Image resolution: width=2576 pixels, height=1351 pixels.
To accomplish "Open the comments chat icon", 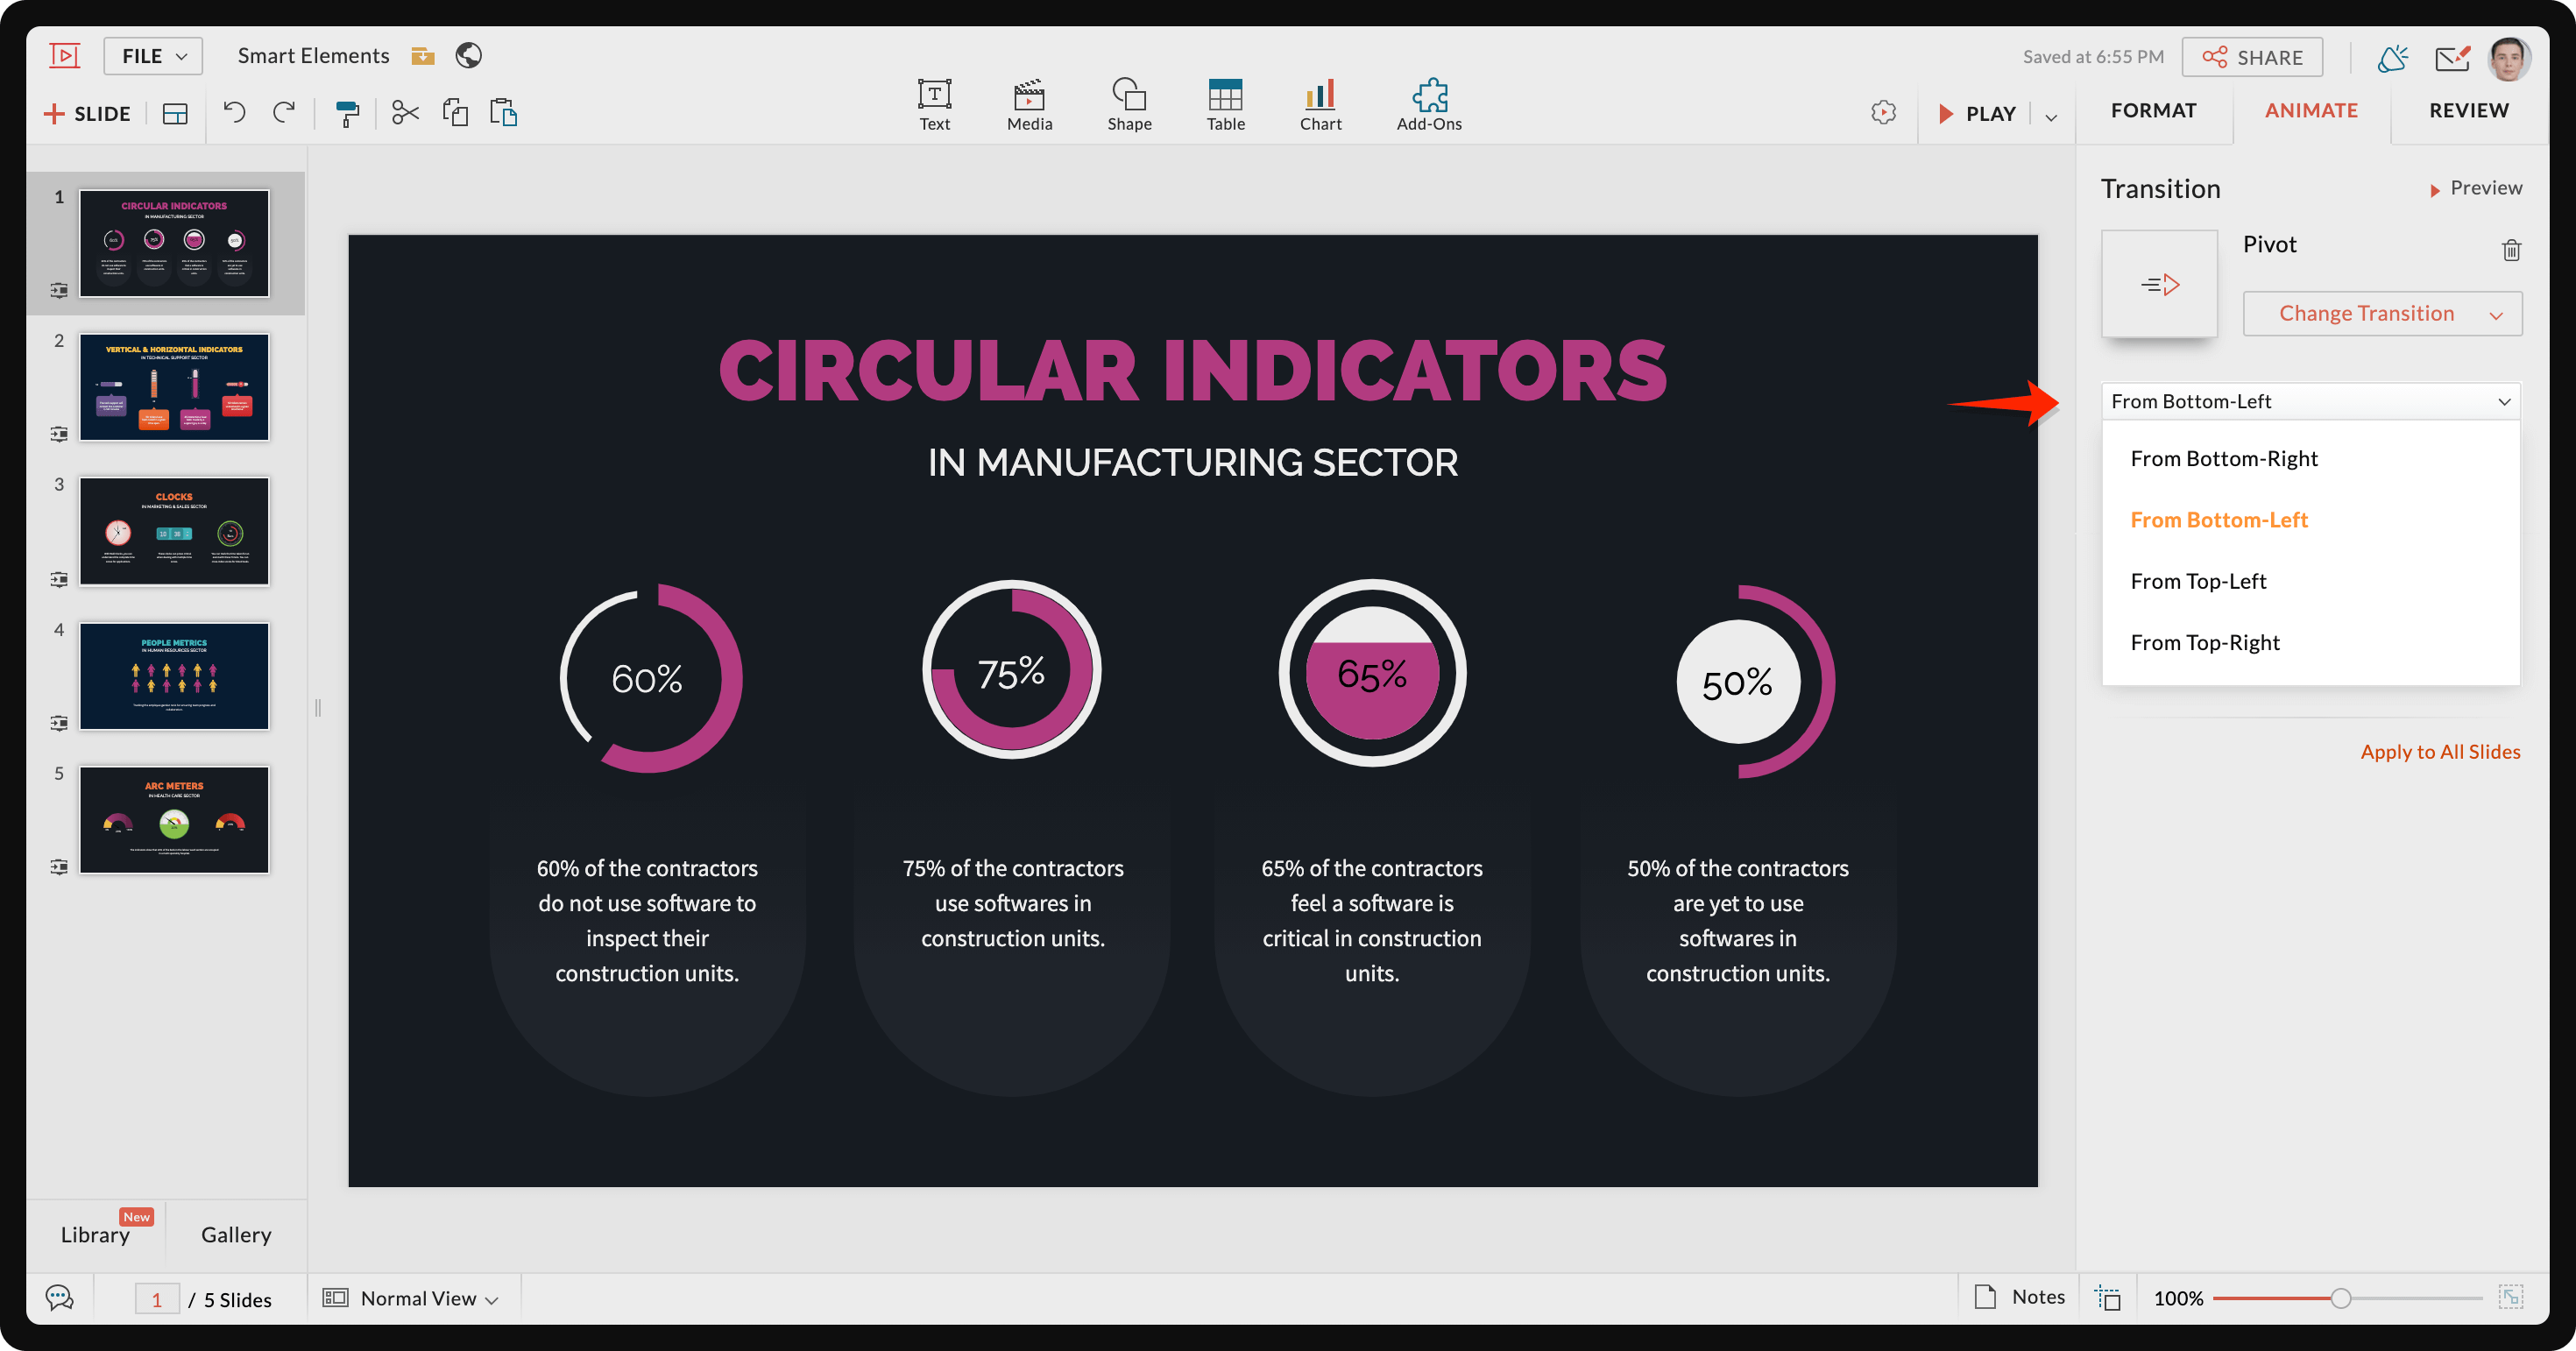I will [x=60, y=1298].
